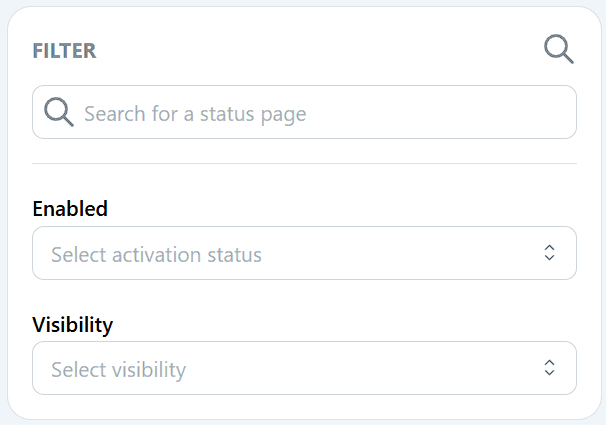Click the "Select activation status" placeholder text
The height and width of the screenshot is (425, 606).
[157, 255]
